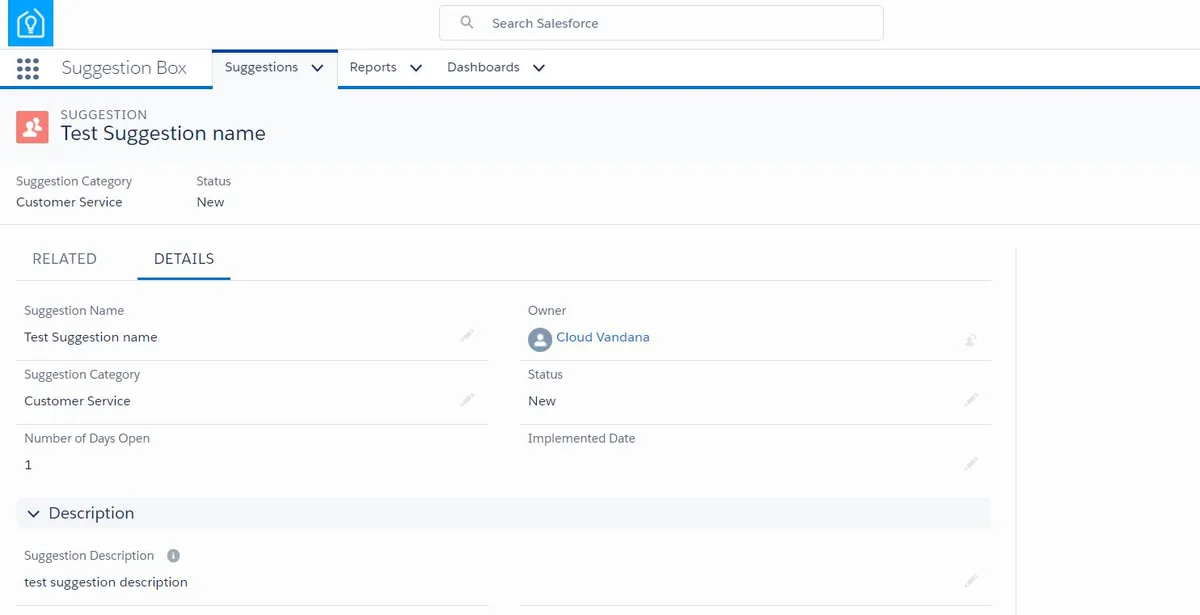The height and width of the screenshot is (615, 1200).
Task: Switch to the DETAILS tab
Action: [x=184, y=258]
